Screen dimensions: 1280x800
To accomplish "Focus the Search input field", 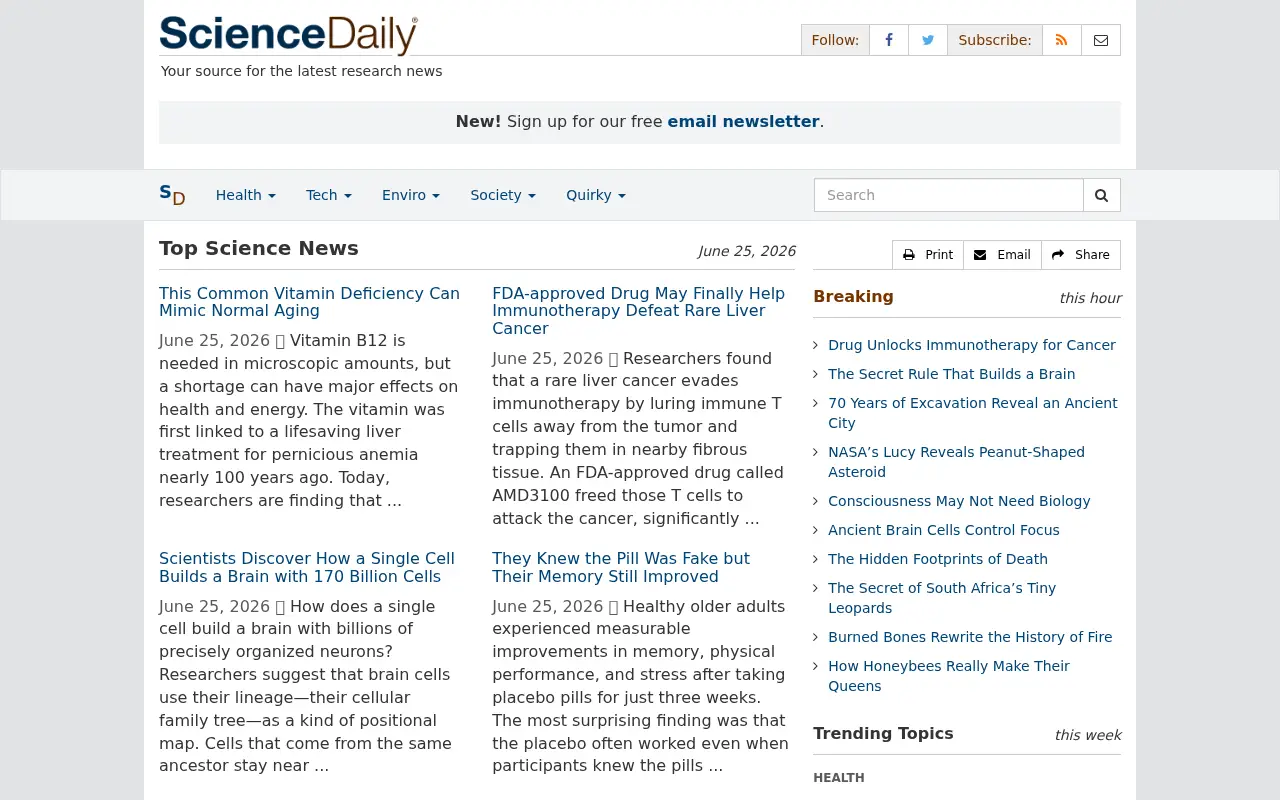I will pyautogui.click(x=949, y=195).
